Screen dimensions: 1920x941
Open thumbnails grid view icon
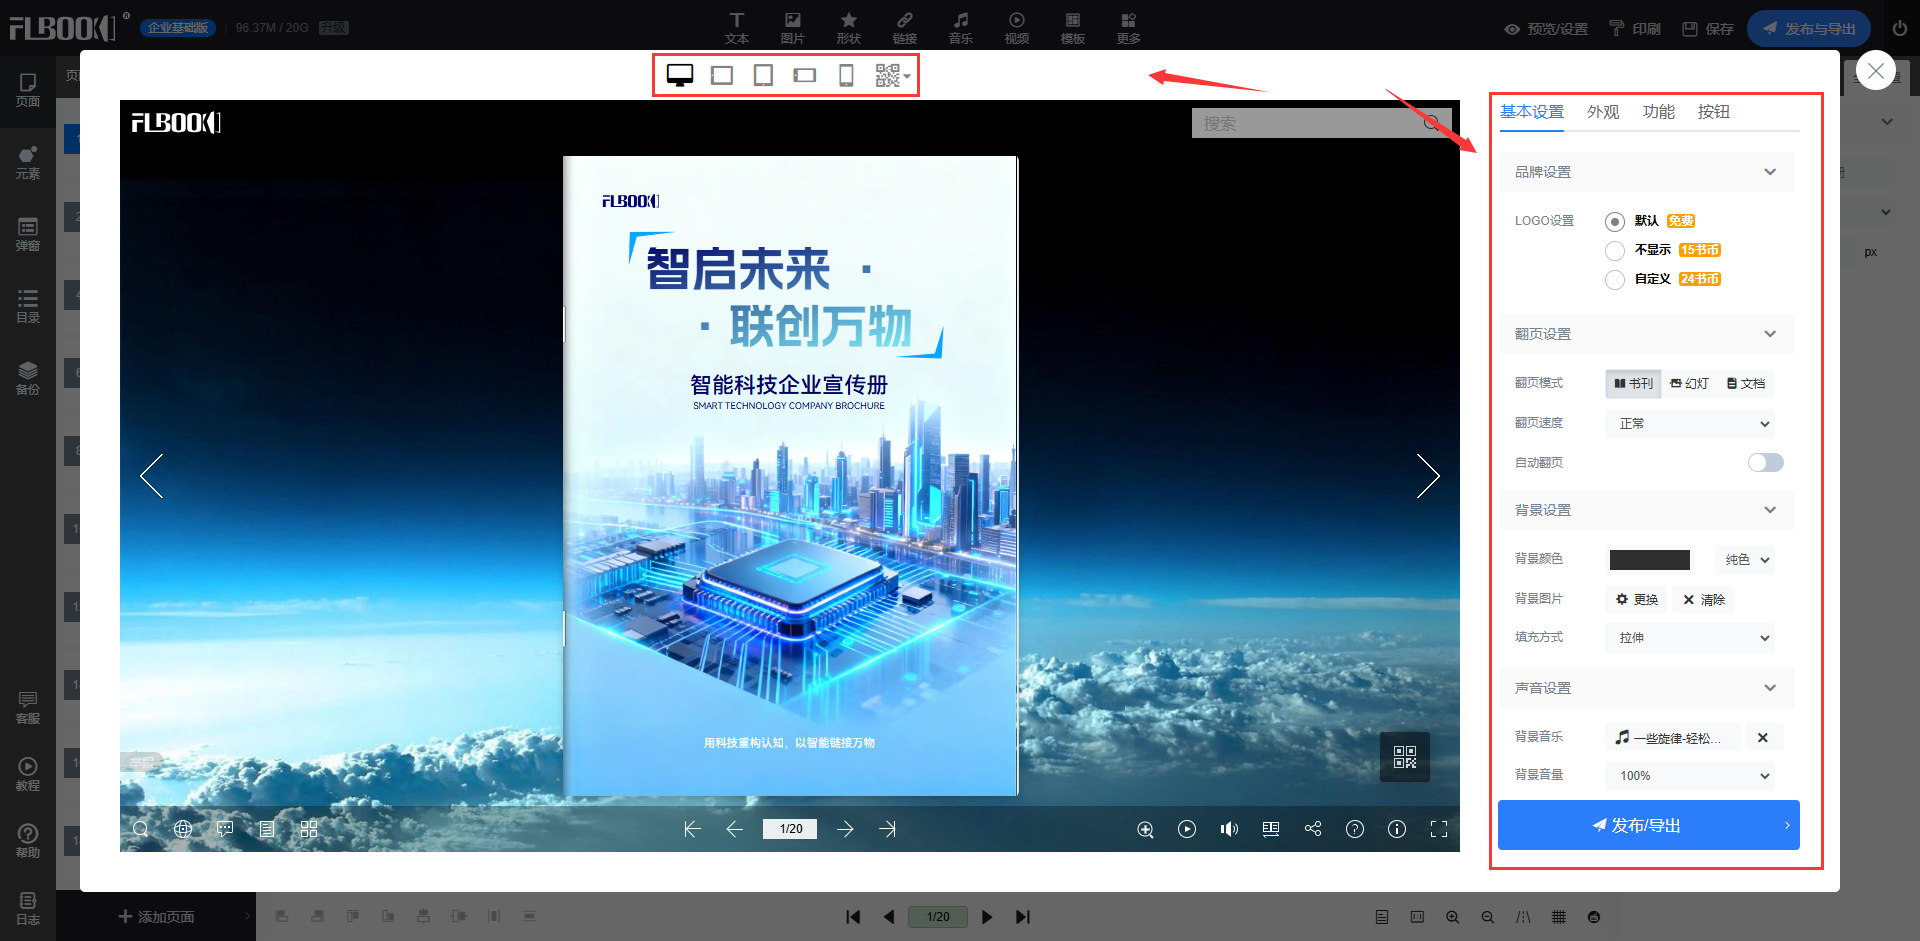click(309, 829)
